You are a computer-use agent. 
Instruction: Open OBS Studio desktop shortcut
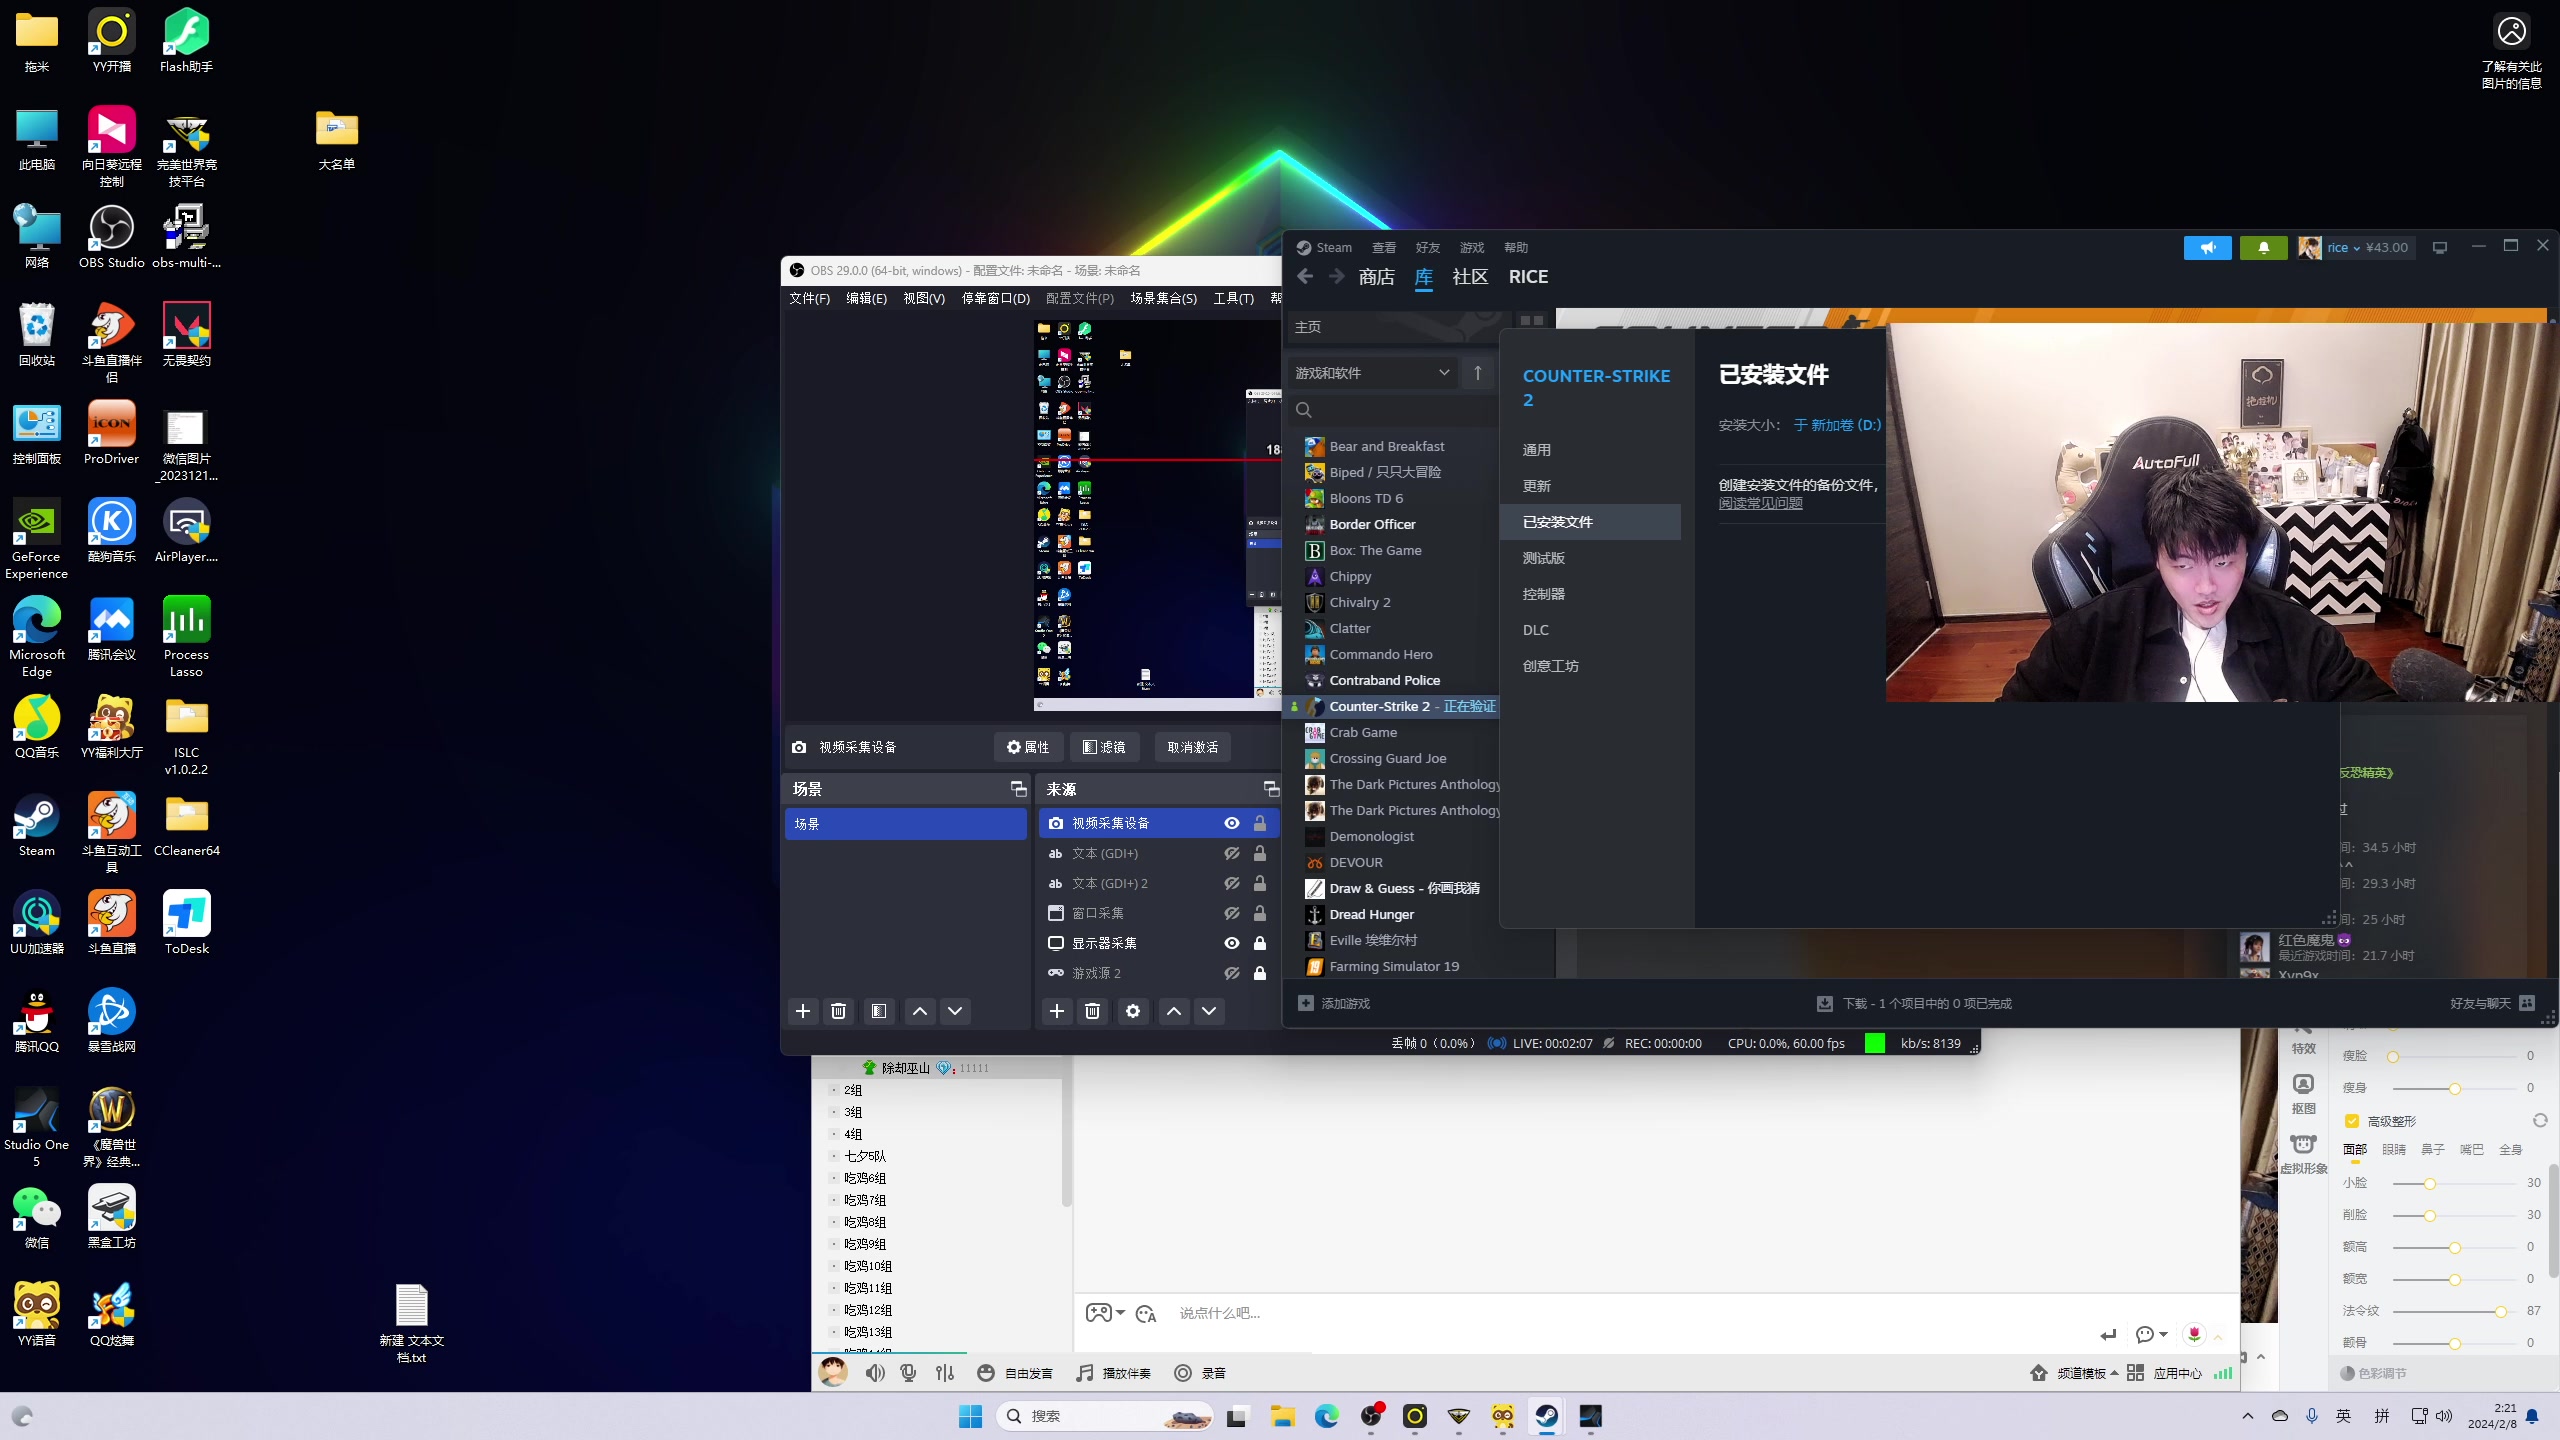click(x=111, y=237)
